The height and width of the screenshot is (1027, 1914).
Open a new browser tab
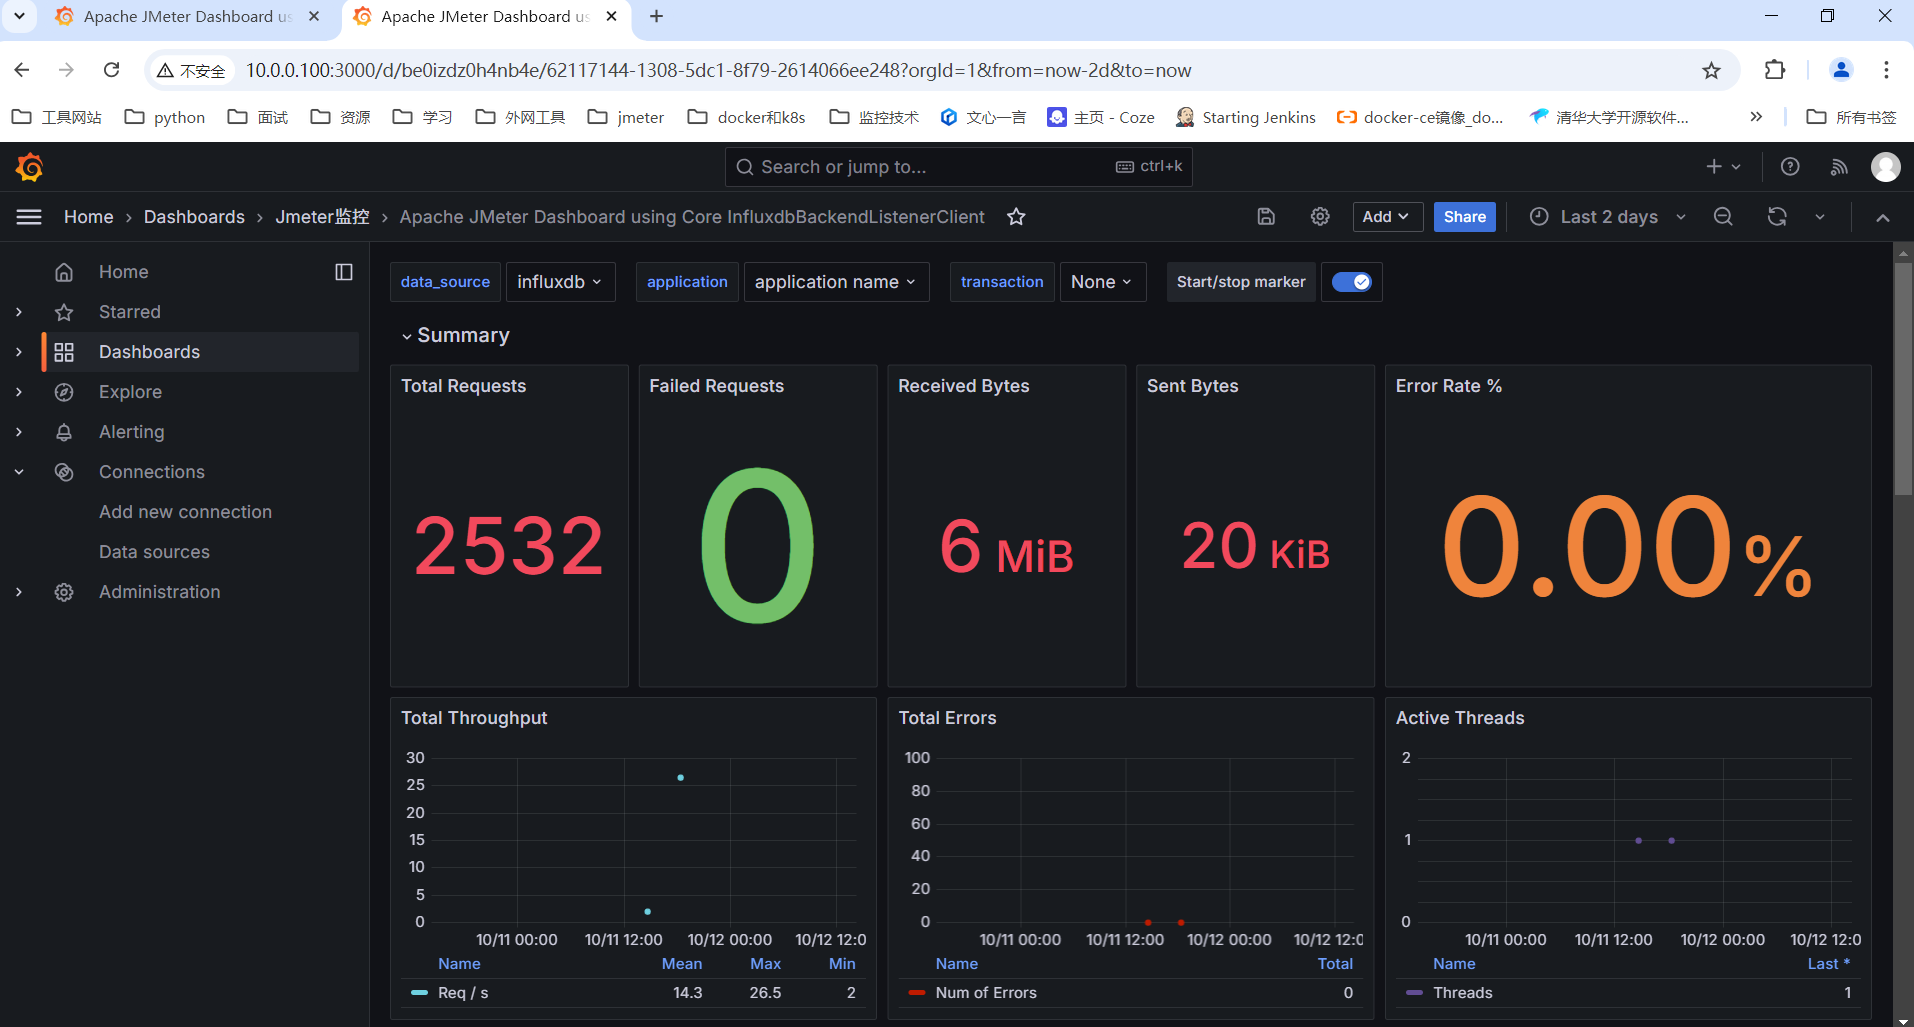click(656, 17)
